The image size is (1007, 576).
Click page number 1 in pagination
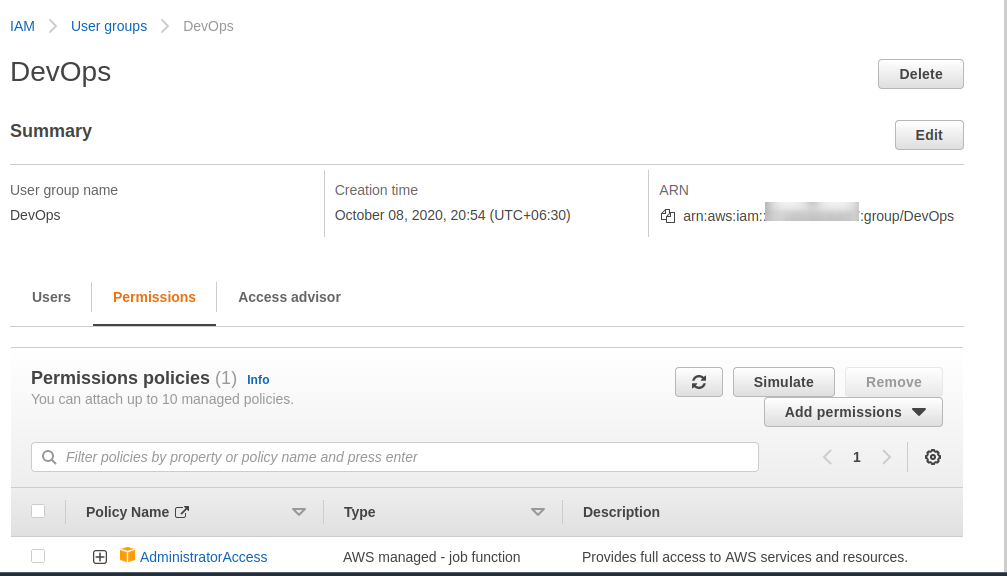(857, 457)
